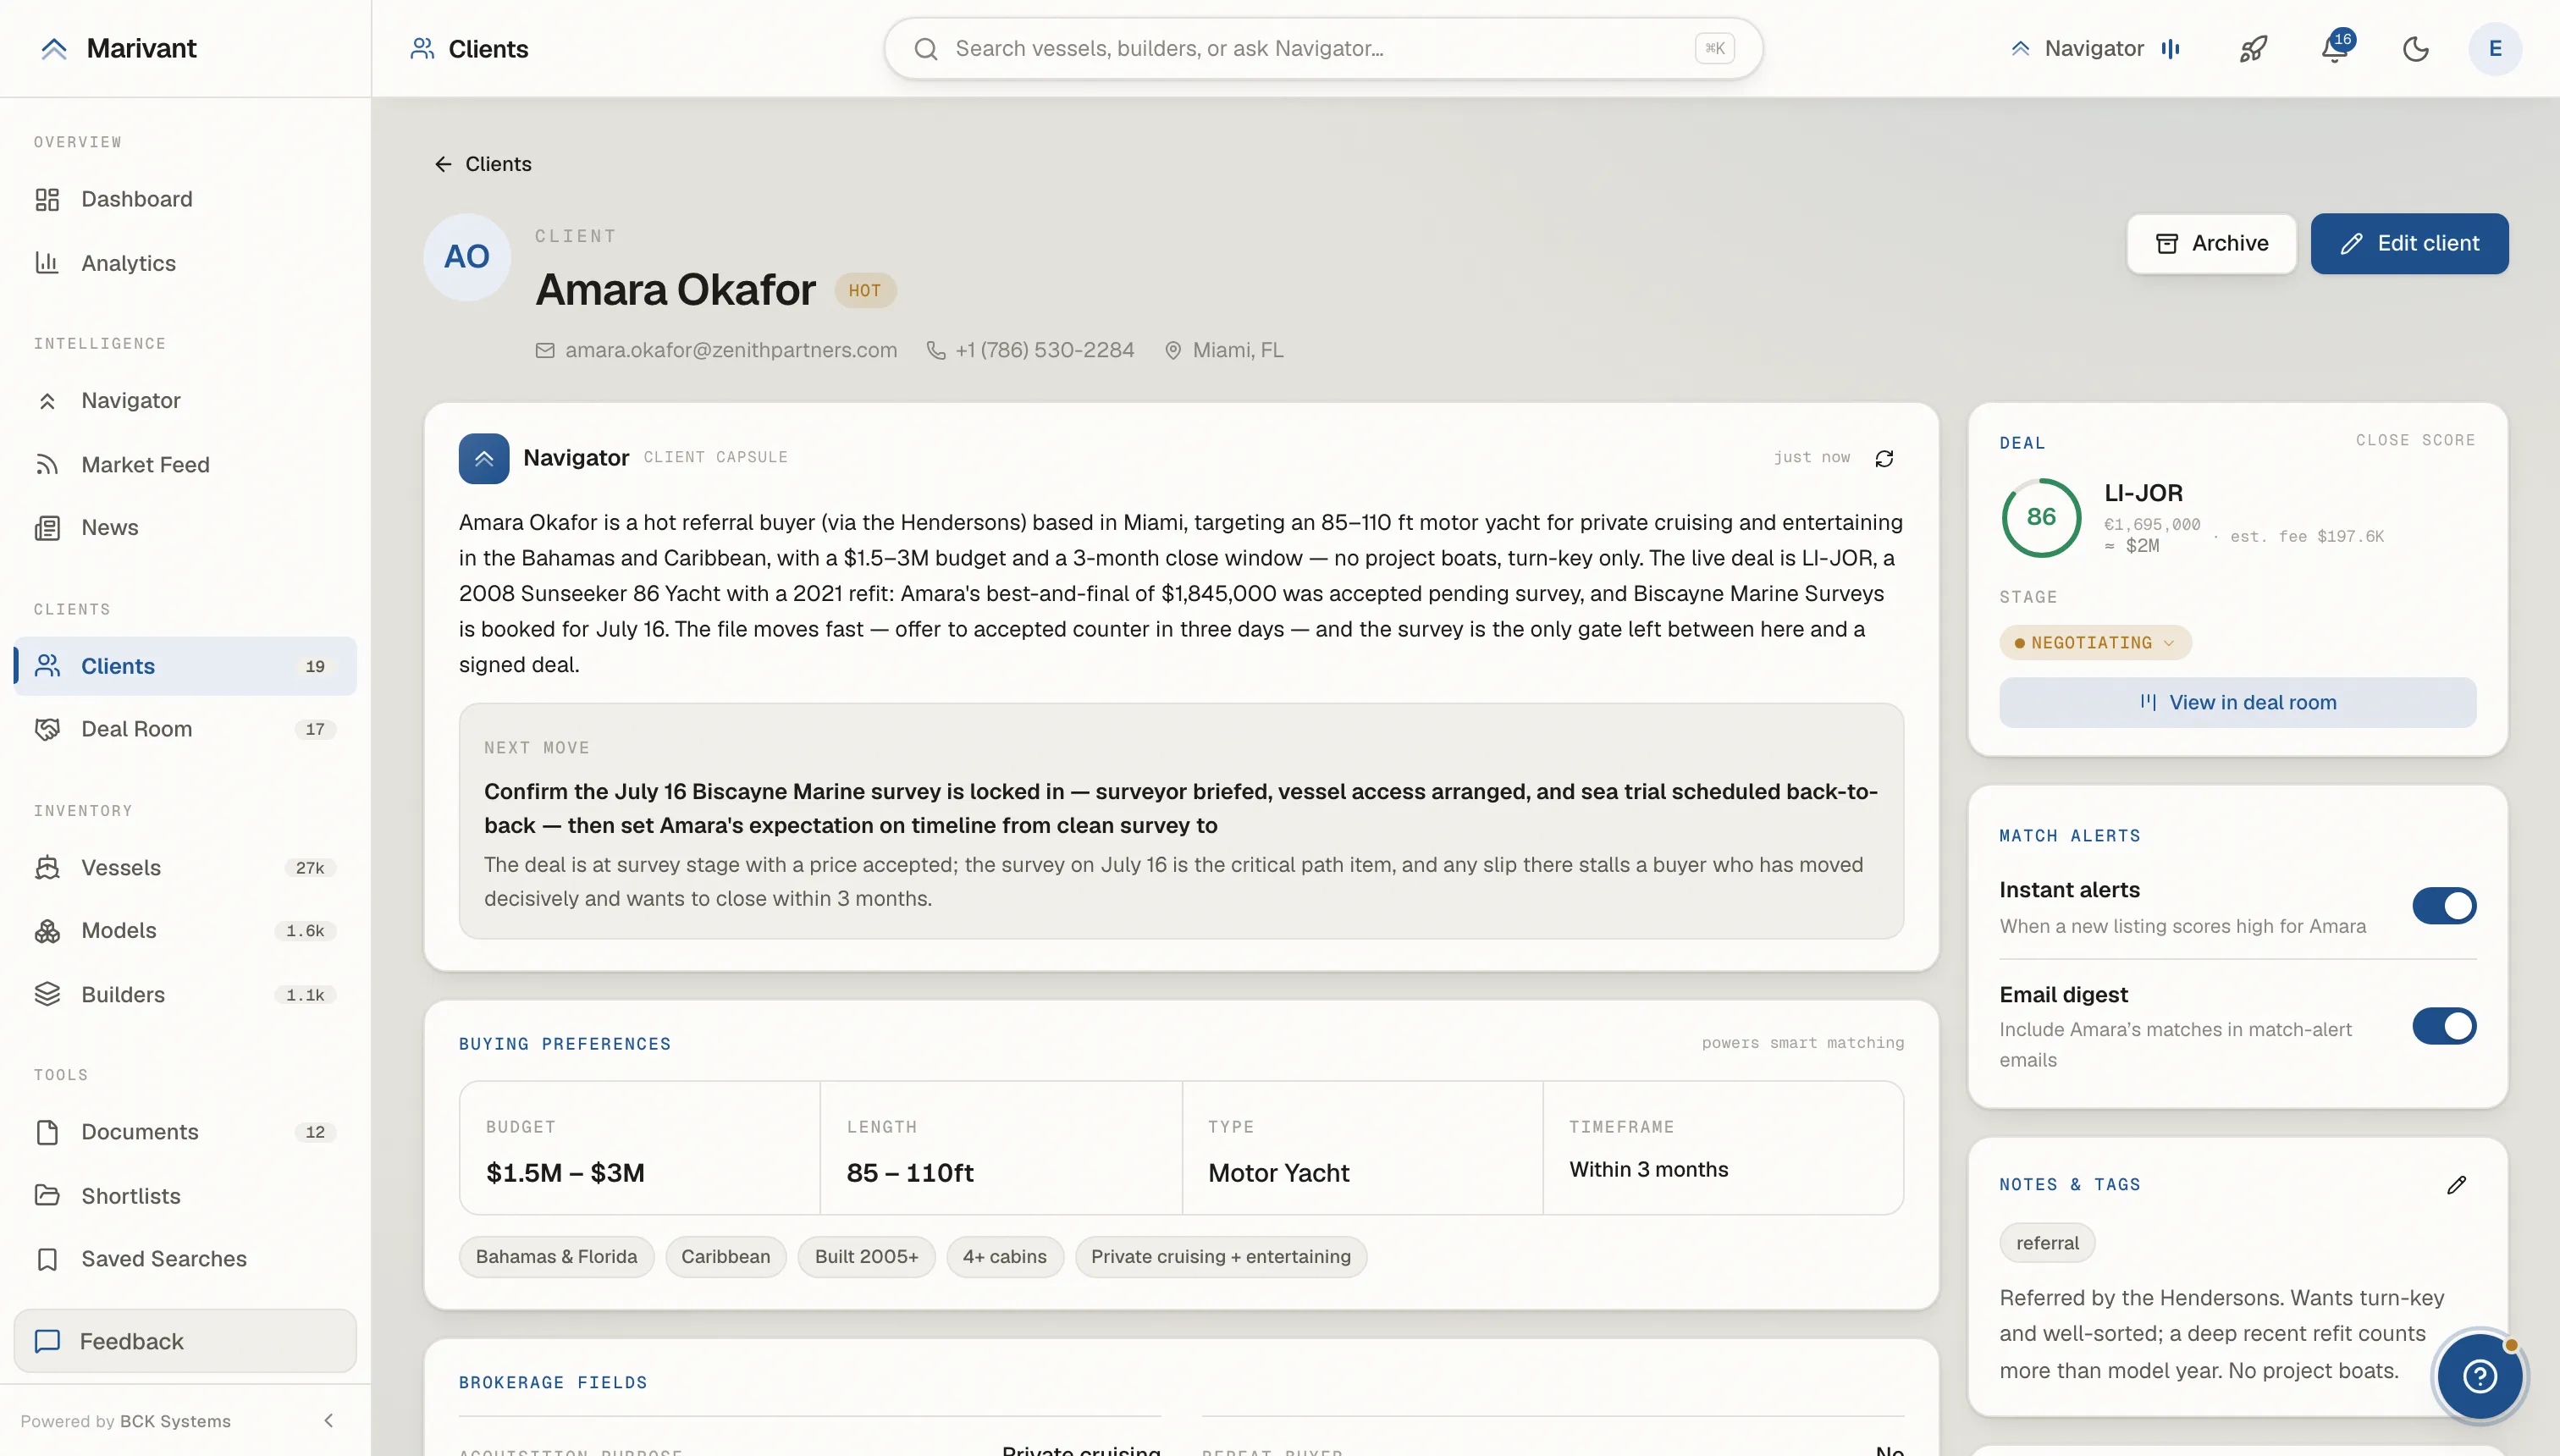2560x1456 pixels.
Task: Click amara.okafor@zenithpartners.com email
Action: click(731, 350)
